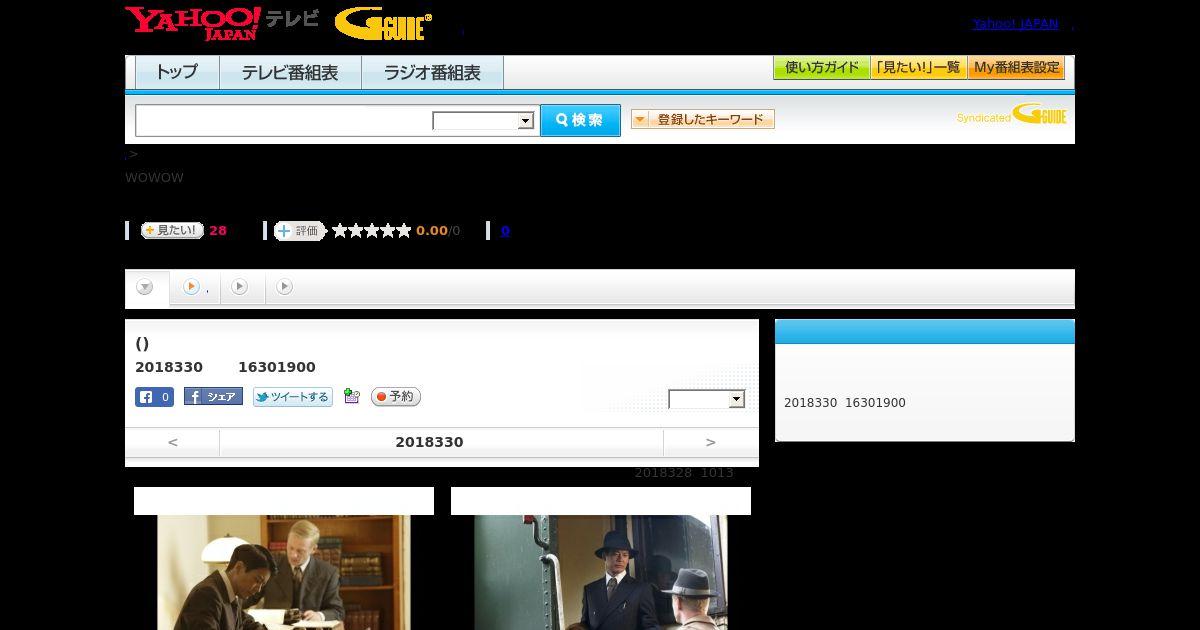Image resolution: width=1200 pixels, height=630 pixels.
Task: Select the 0.00 rating score
Action: pyautogui.click(x=432, y=231)
